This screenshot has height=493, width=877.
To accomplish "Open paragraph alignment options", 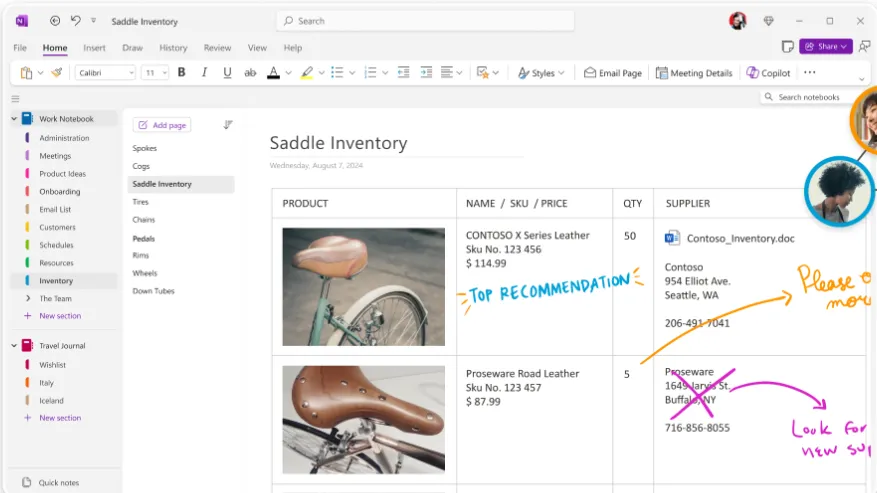I will pos(451,72).
